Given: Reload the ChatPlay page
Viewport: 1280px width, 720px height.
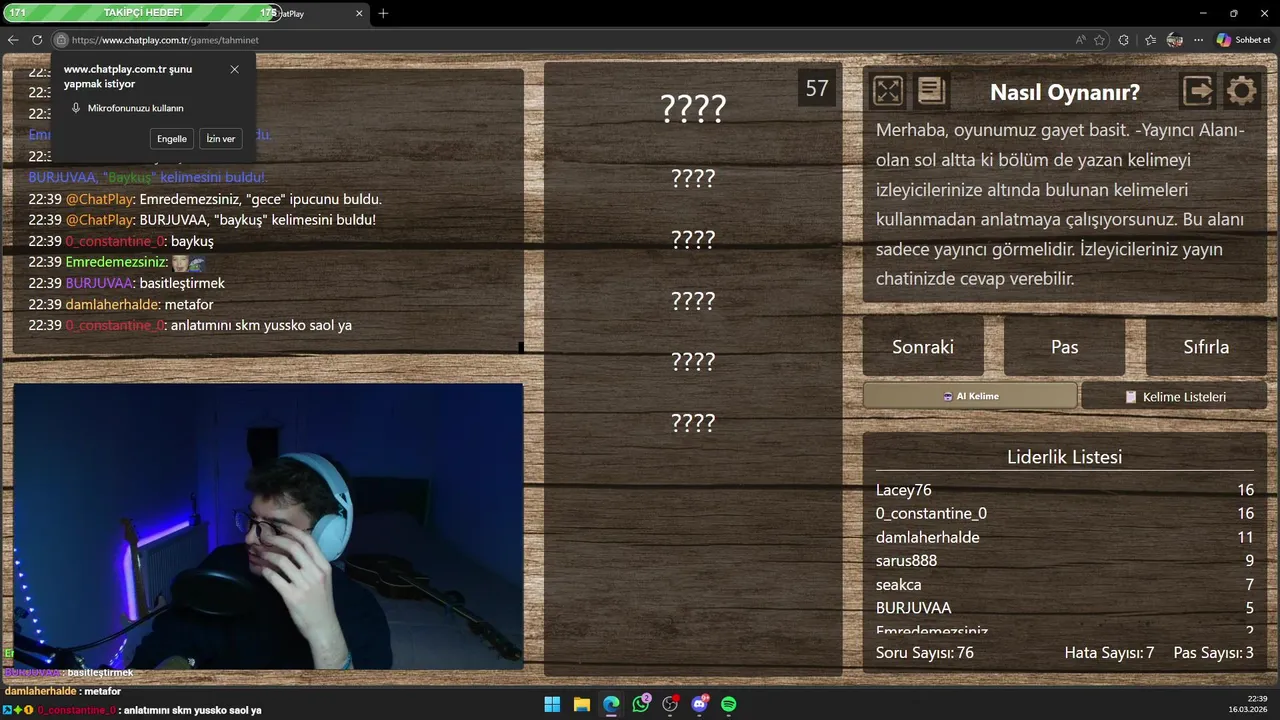Looking at the screenshot, I should [37, 40].
